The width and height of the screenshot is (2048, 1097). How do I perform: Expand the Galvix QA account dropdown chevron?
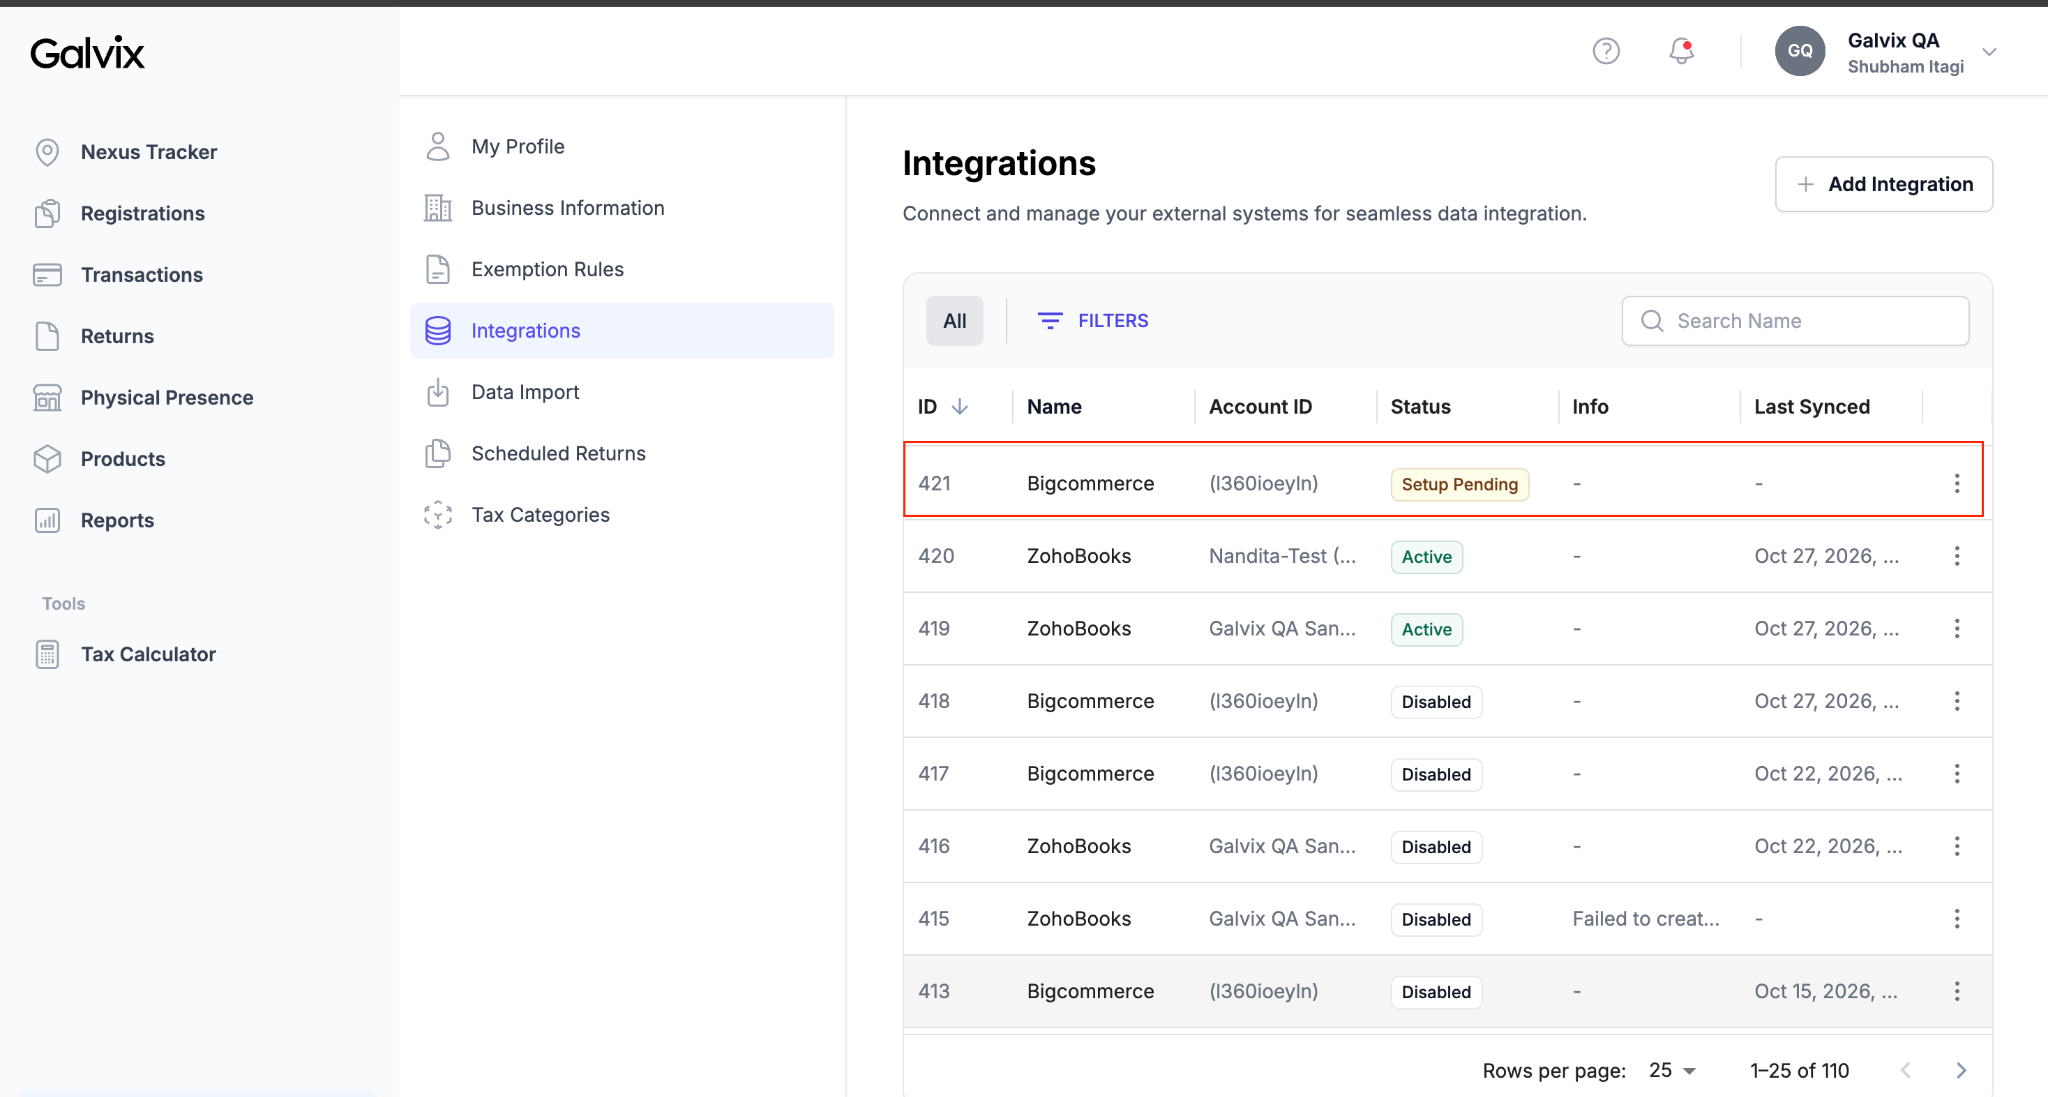[x=1989, y=52]
